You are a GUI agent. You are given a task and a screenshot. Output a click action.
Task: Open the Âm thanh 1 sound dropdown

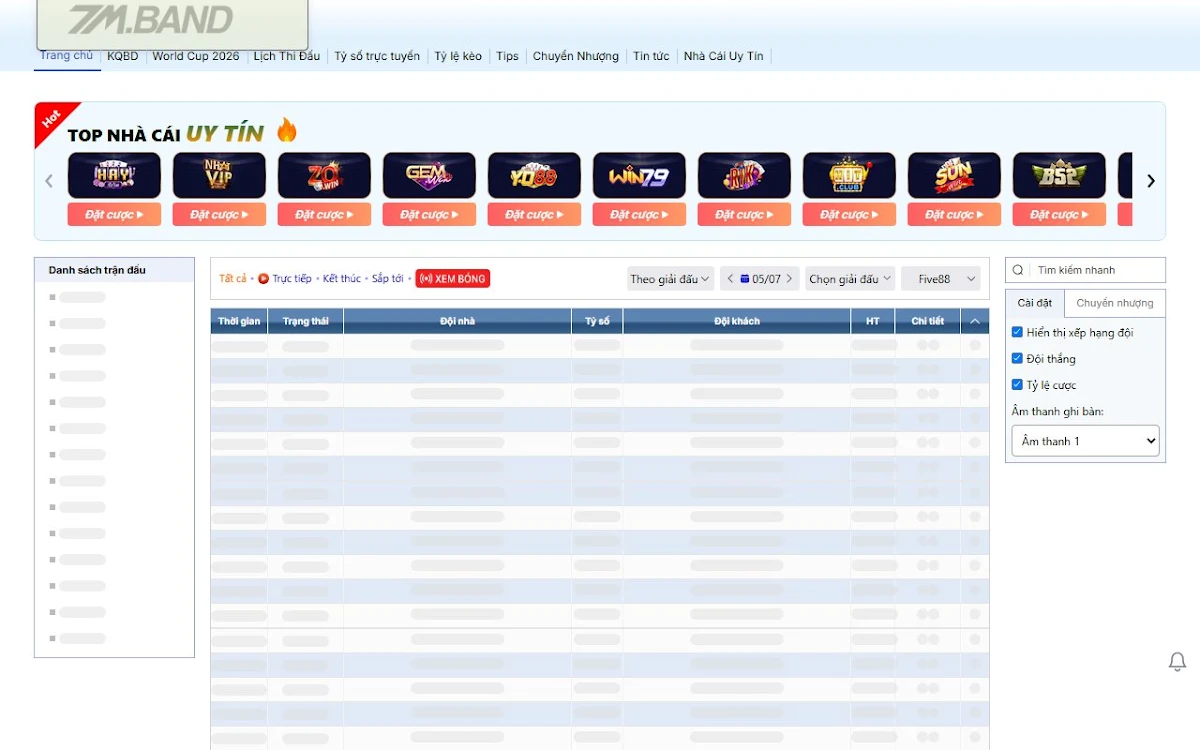click(1085, 441)
